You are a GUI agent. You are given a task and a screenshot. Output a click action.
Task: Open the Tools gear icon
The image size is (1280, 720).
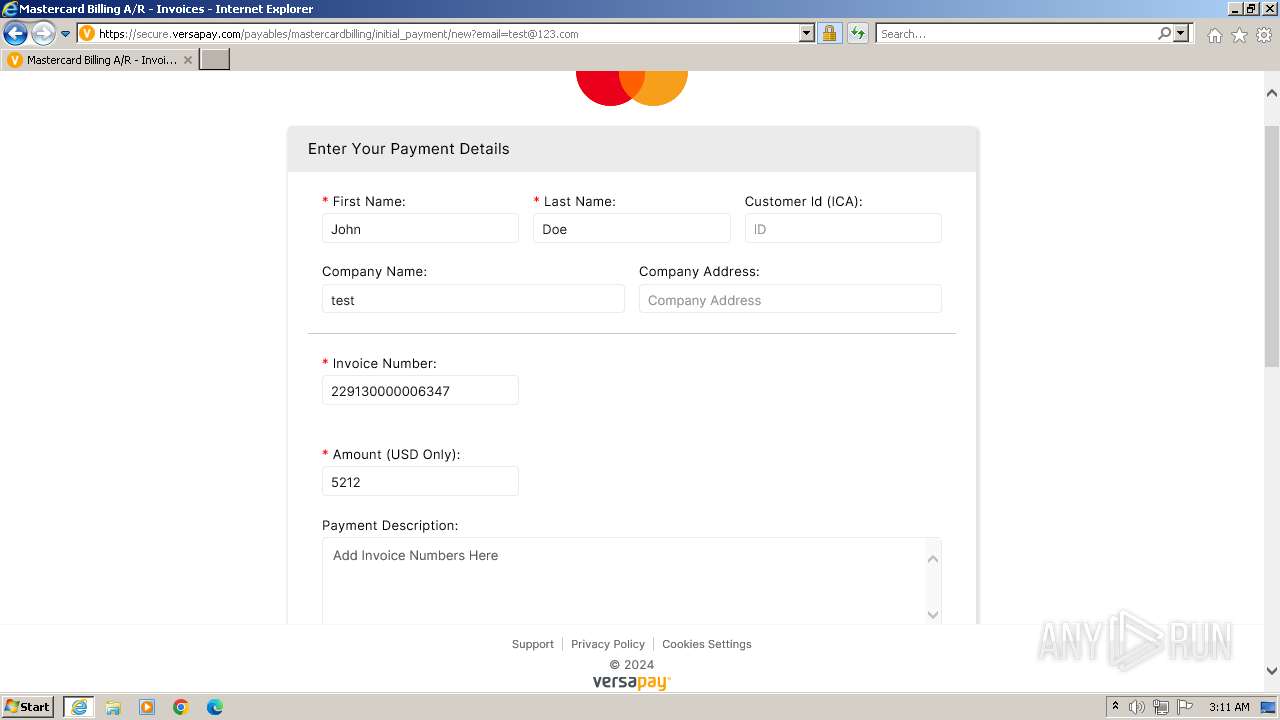[x=1264, y=35]
